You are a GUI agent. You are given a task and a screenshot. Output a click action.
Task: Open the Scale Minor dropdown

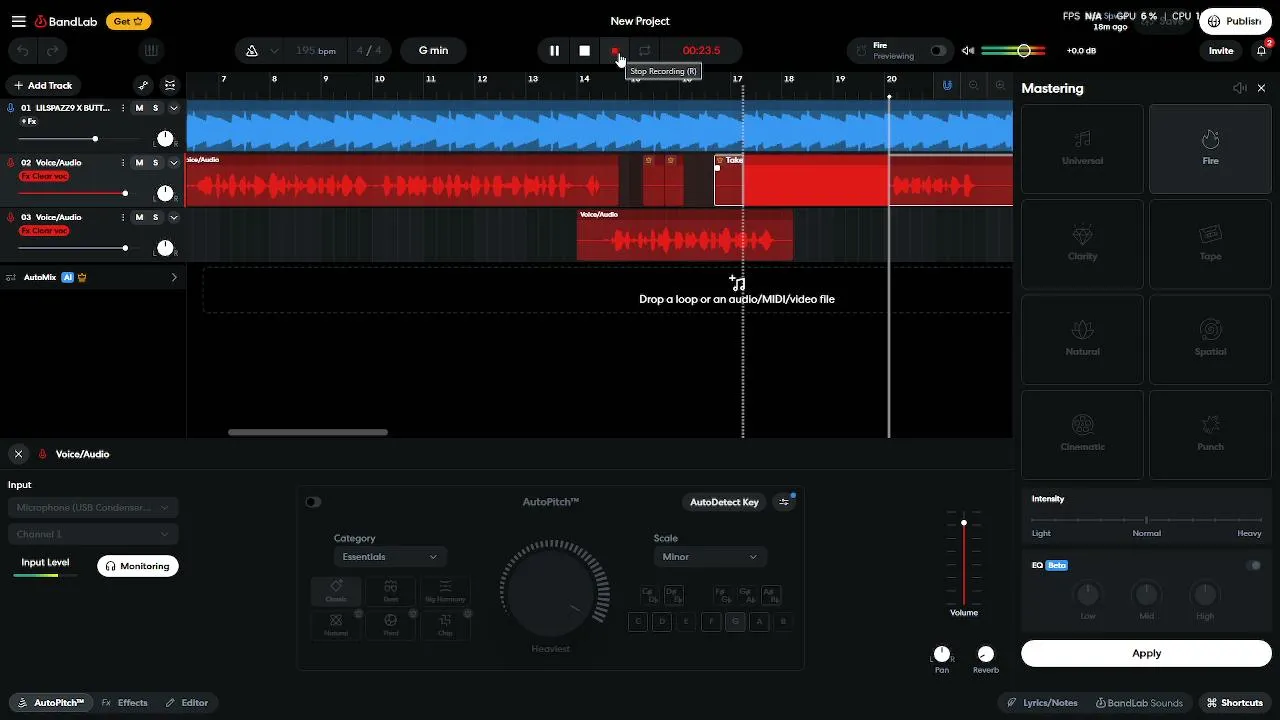[x=710, y=557]
